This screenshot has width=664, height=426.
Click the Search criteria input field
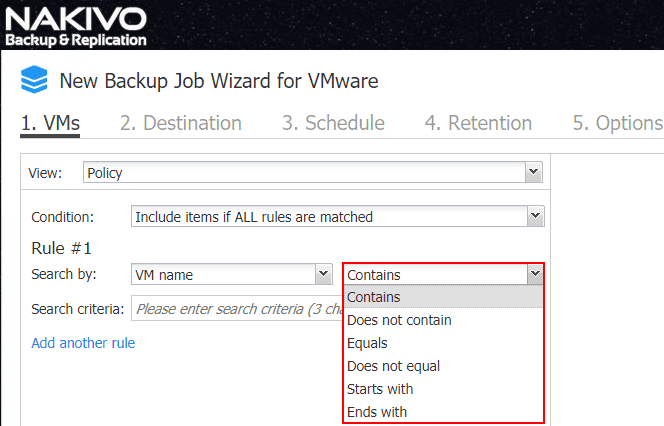click(x=237, y=309)
